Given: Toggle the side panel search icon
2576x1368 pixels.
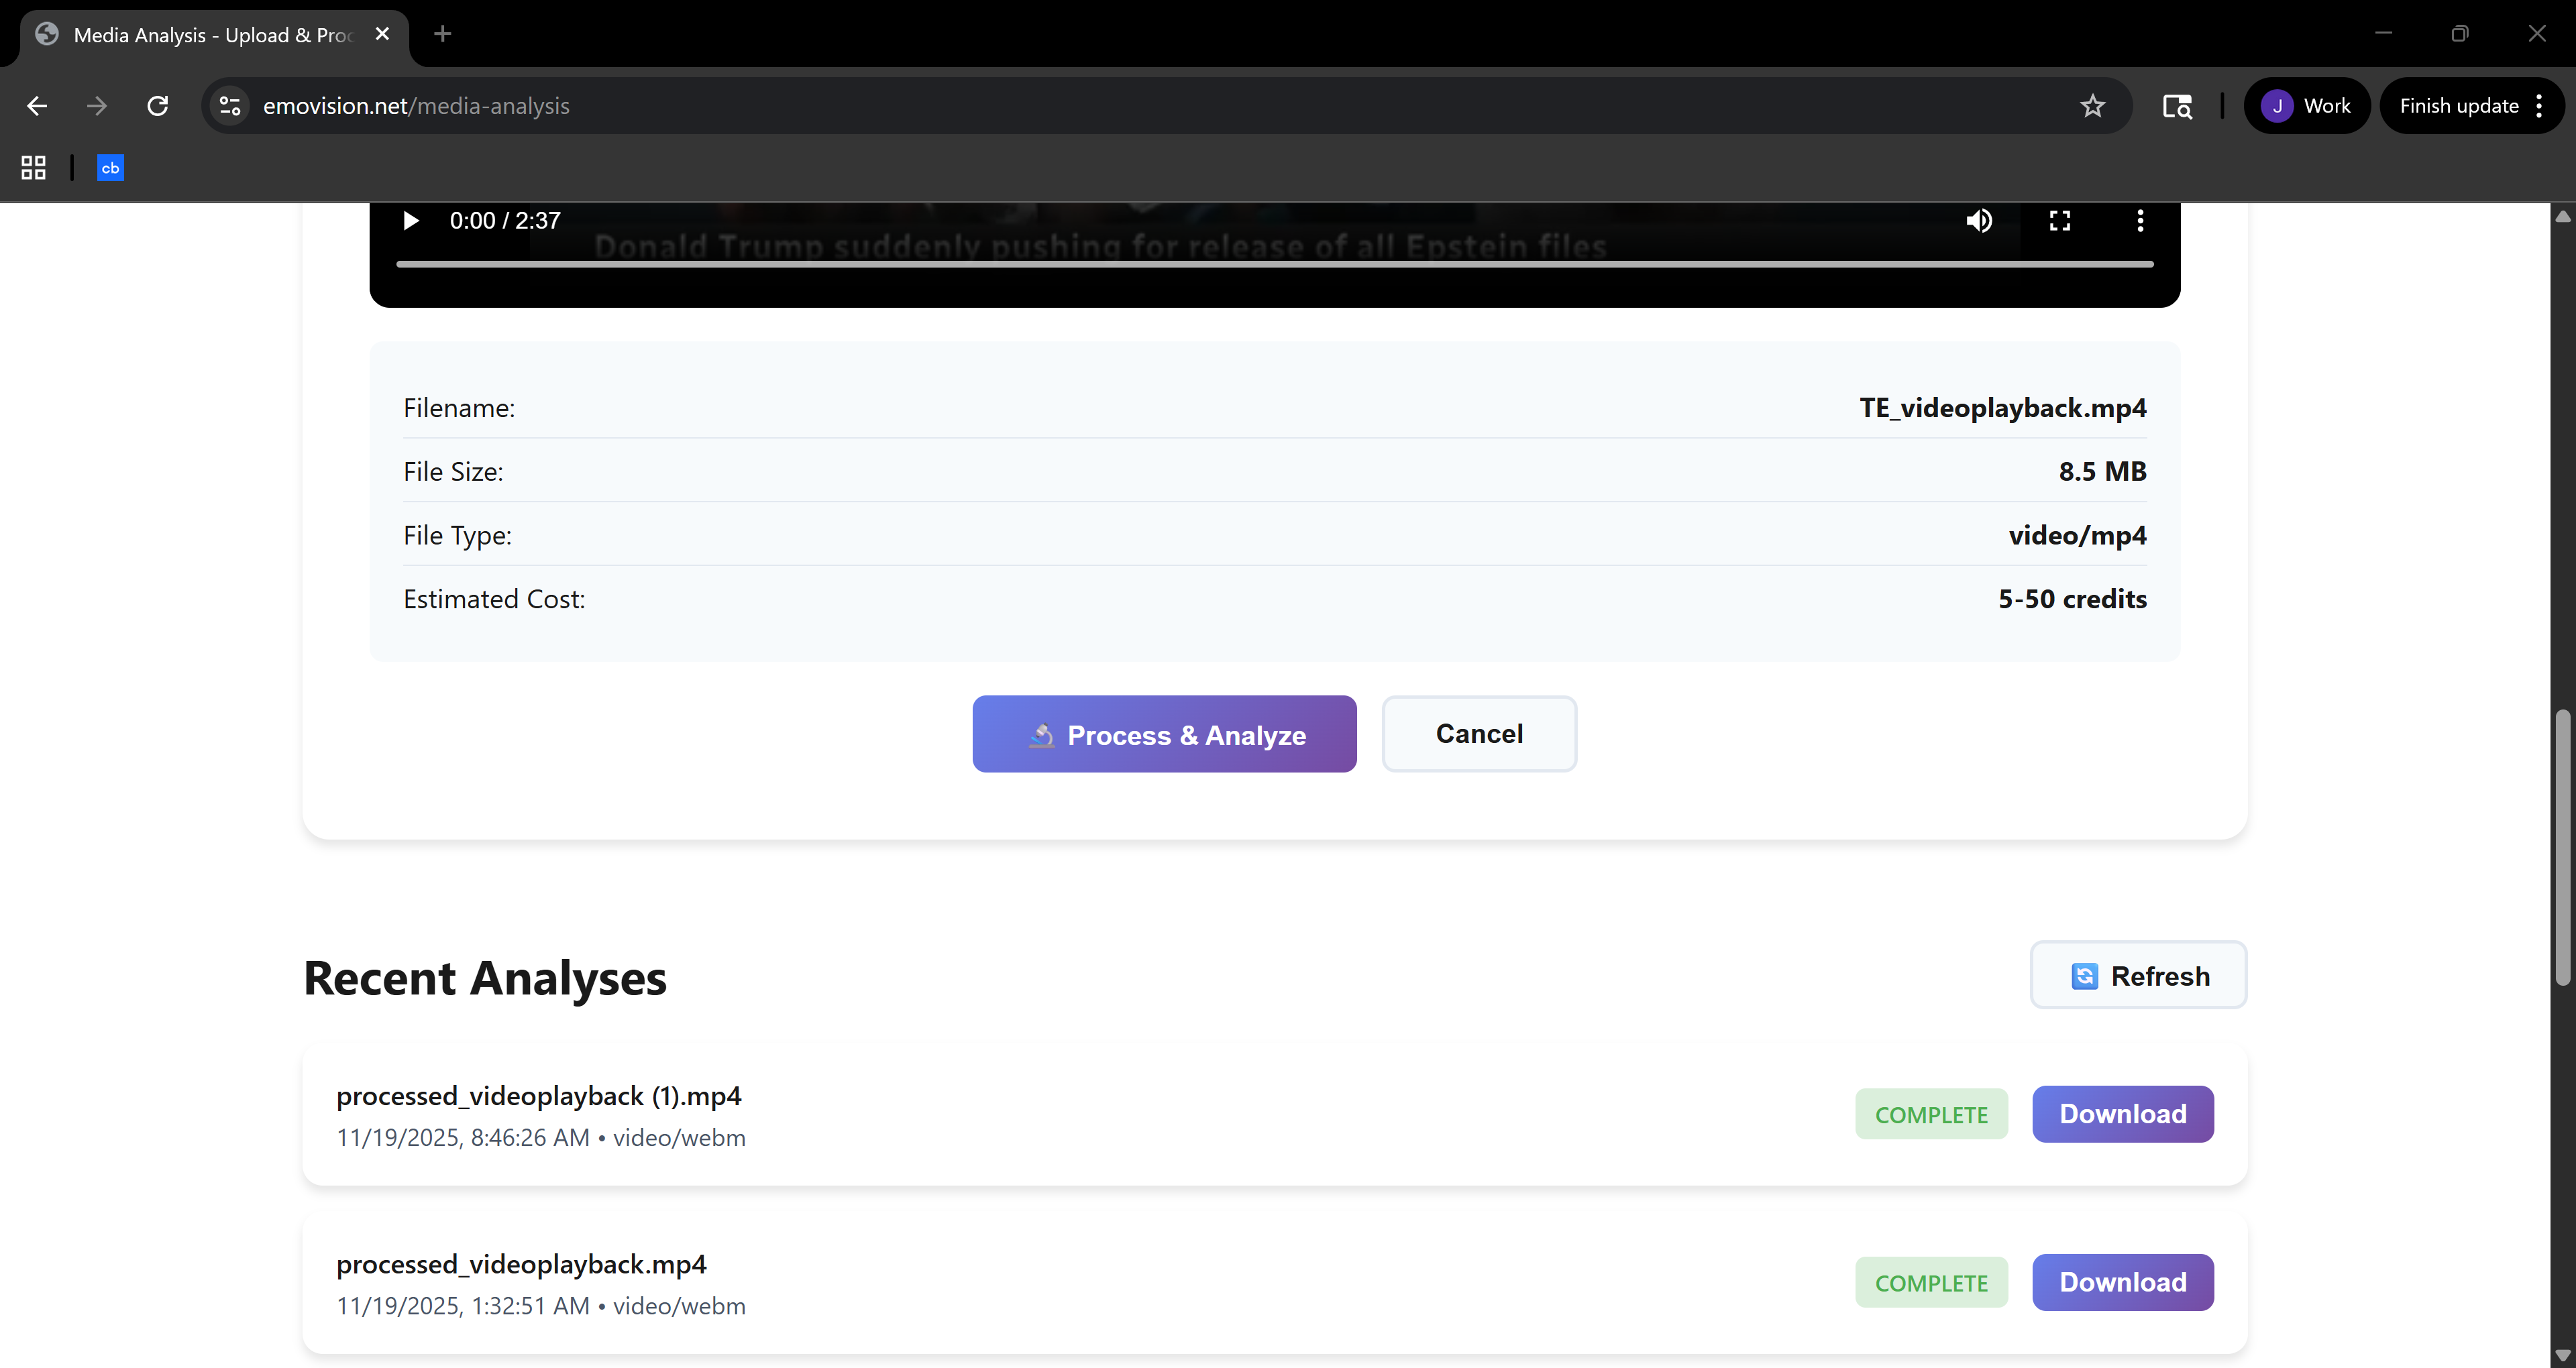Looking at the screenshot, I should tap(2178, 106).
